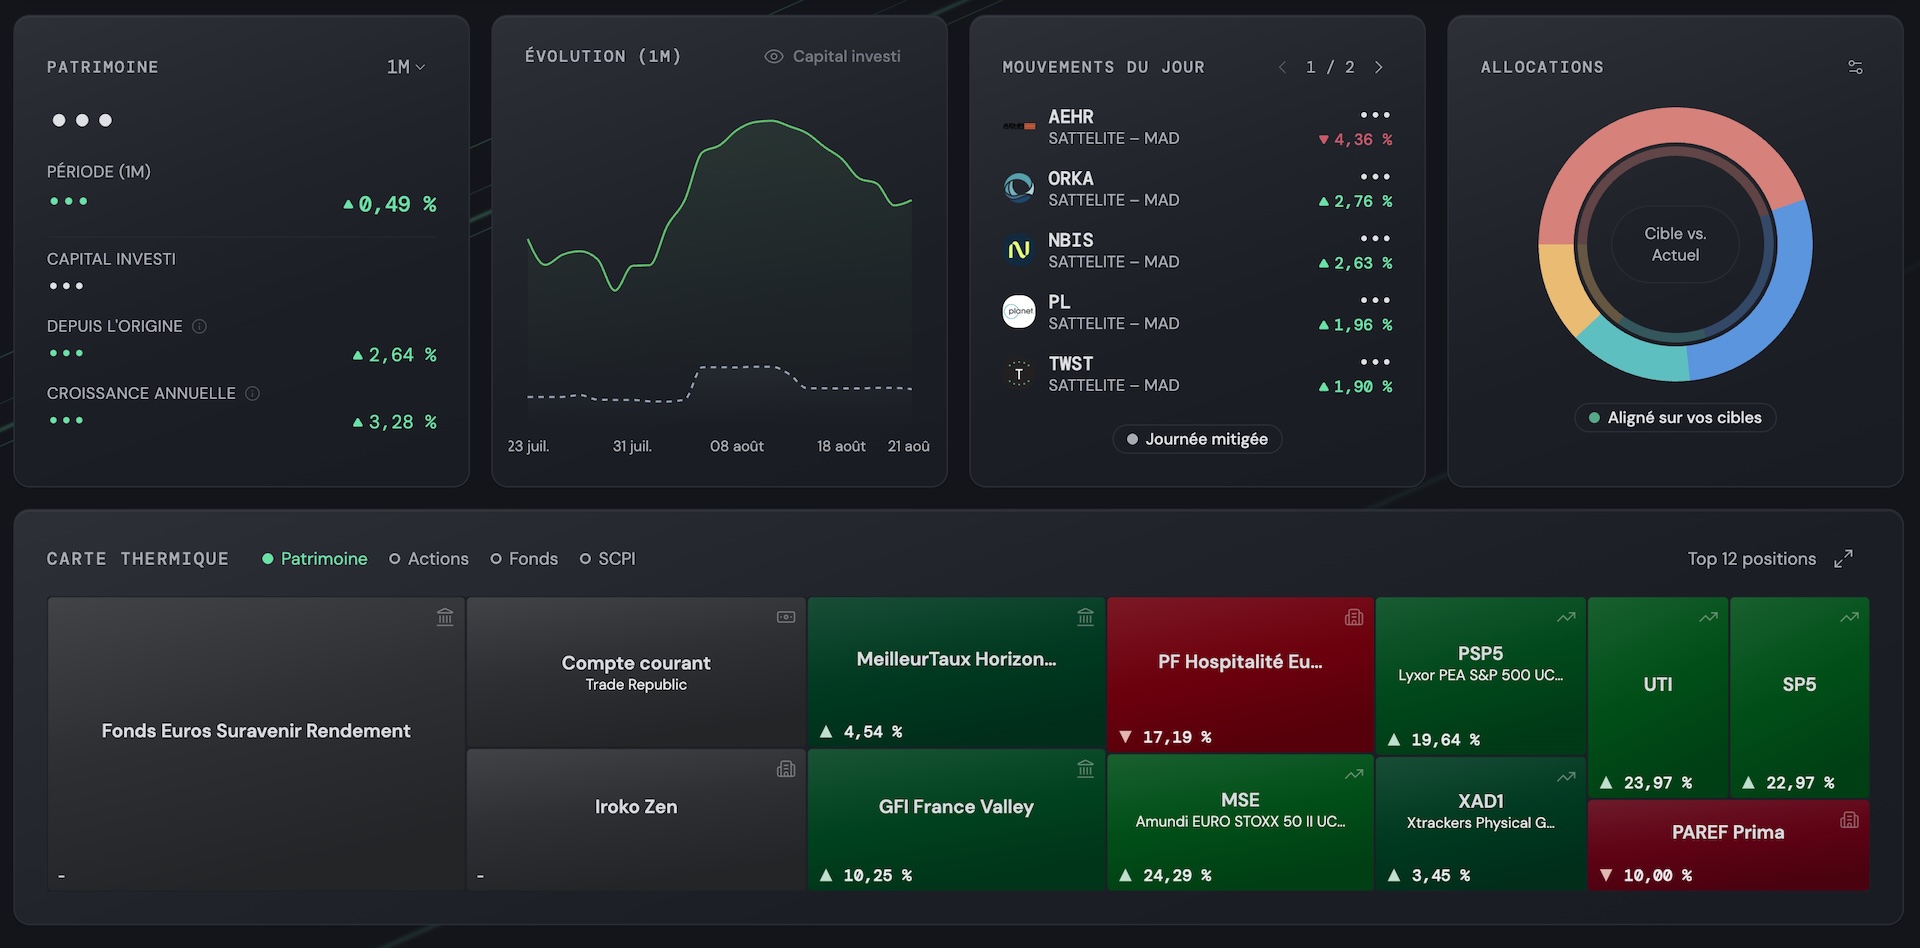The image size is (1920, 948).
Task: Expand heat map to fullscreen
Action: [1843, 559]
